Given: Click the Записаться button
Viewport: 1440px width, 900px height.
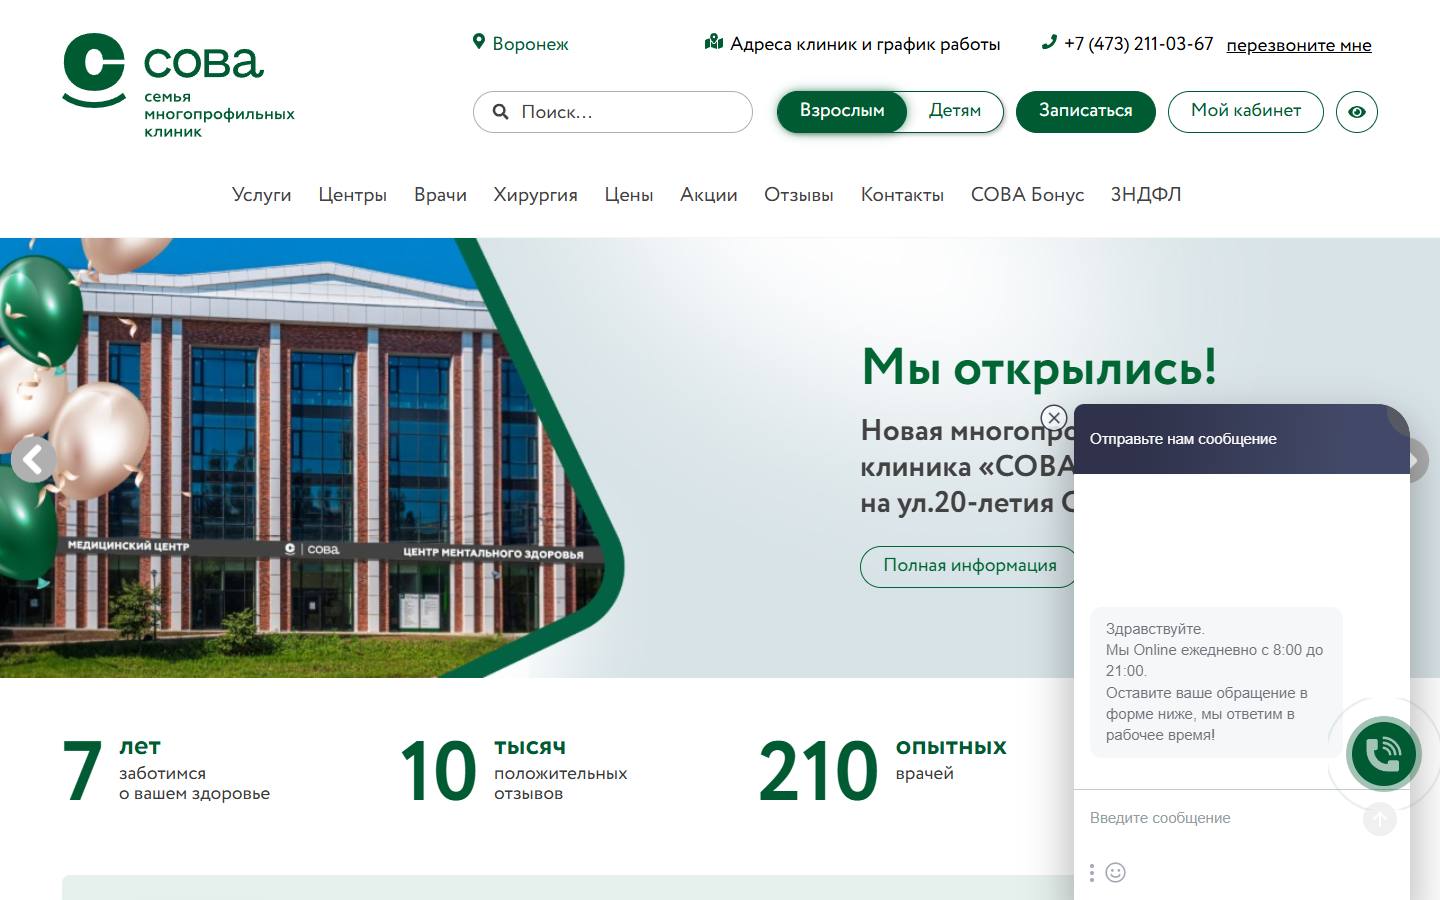Looking at the screenshot, I should 1086,111.
